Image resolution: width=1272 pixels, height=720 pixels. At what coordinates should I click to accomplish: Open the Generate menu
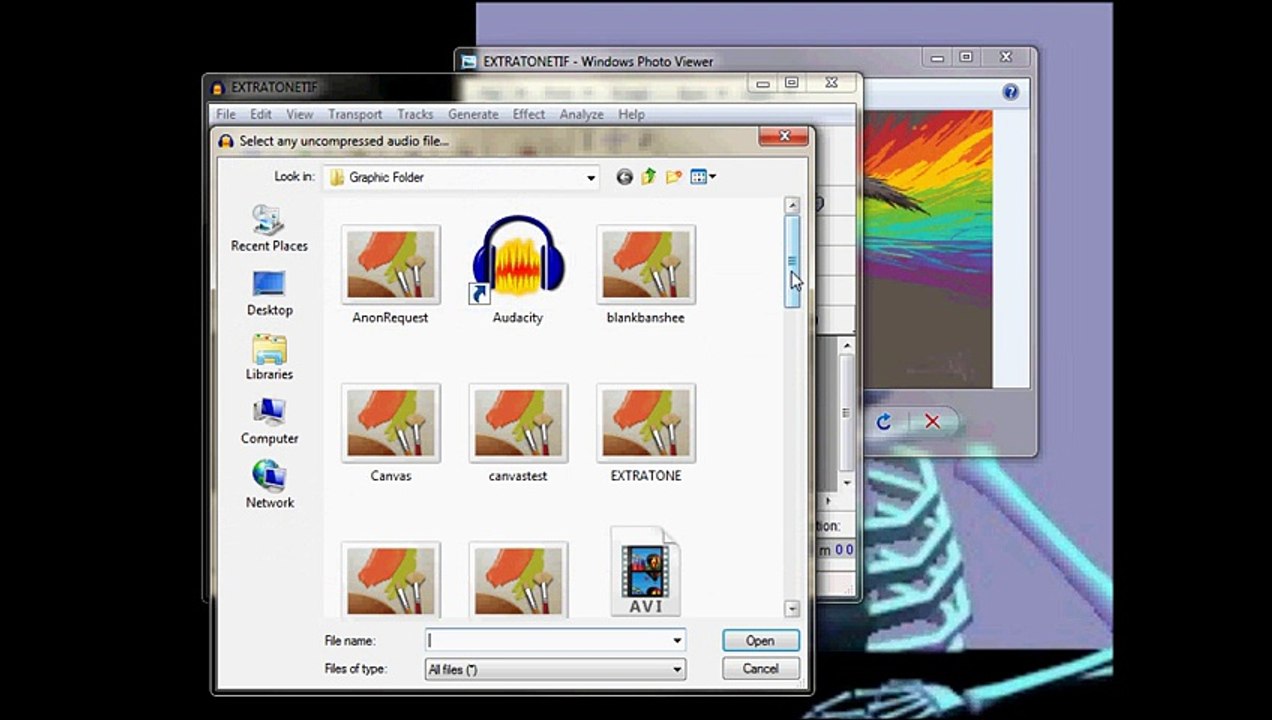click(x=472, y=114)
